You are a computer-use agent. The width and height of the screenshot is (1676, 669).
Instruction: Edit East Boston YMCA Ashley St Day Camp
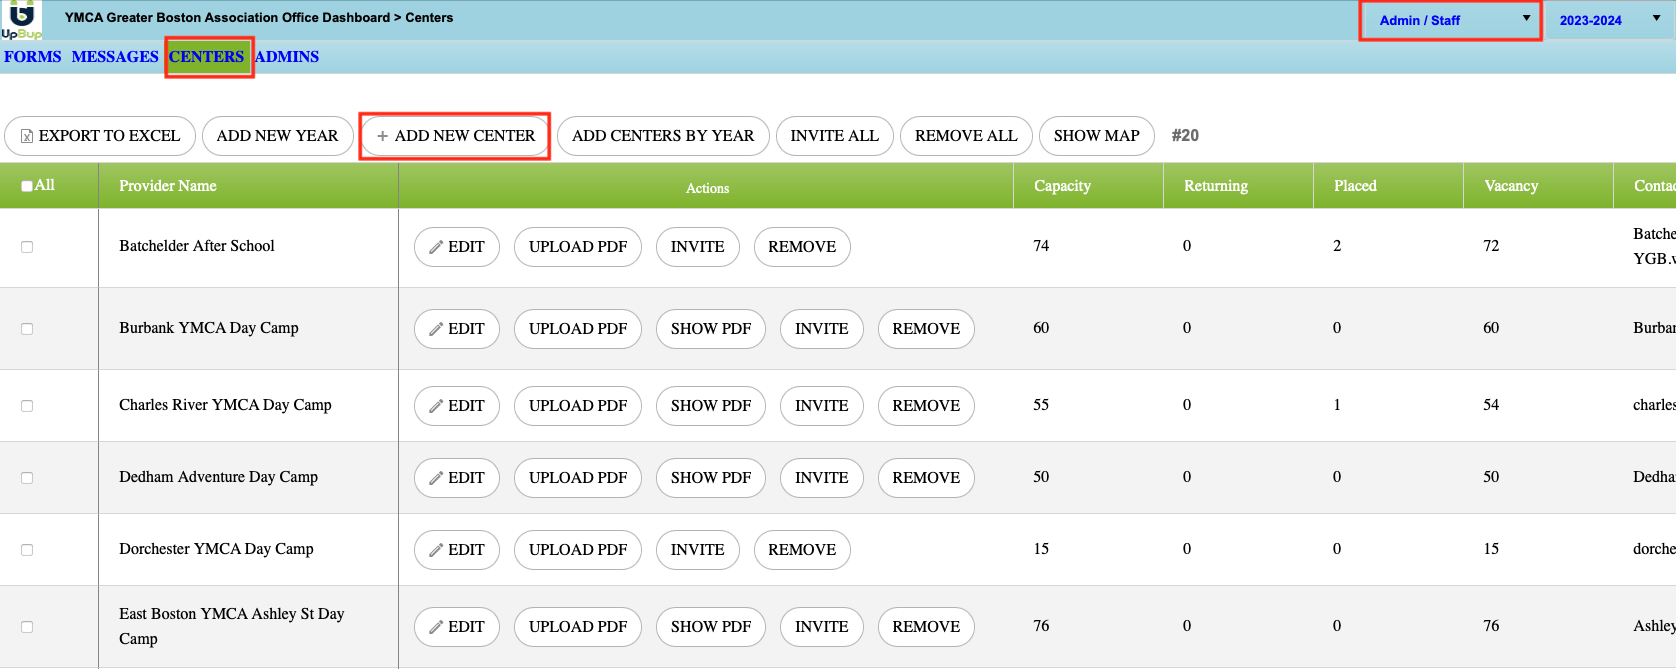pos(457,627)
